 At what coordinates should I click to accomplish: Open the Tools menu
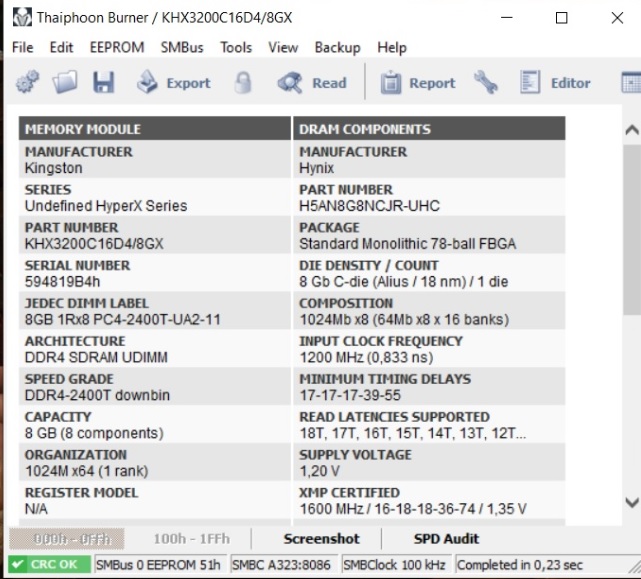[236, 47]
